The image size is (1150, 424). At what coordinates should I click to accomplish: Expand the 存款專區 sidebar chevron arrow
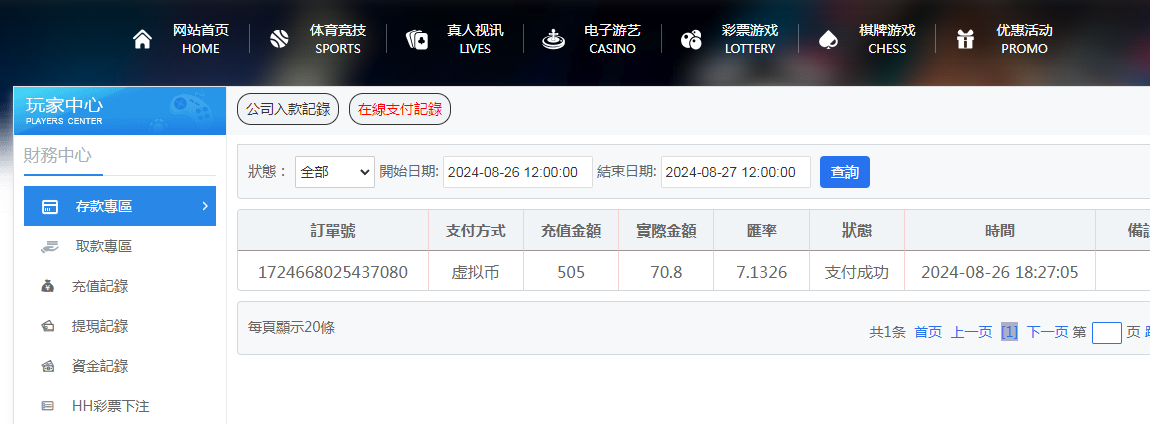coord(204,206)
